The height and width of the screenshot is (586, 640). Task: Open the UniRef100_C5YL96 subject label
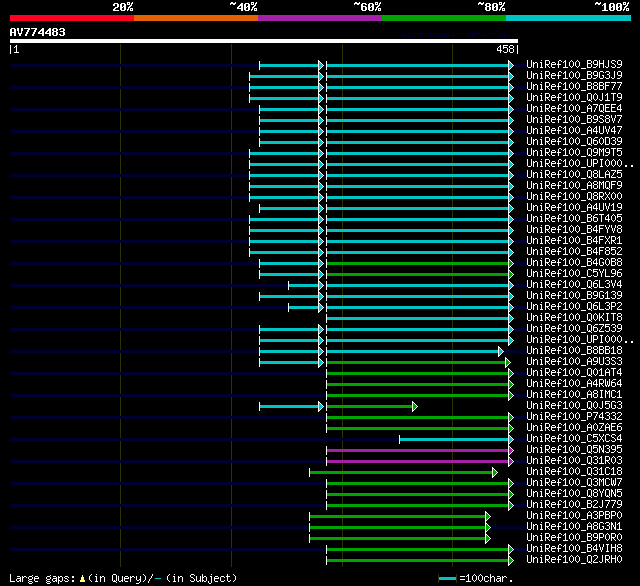click(574, 273)
